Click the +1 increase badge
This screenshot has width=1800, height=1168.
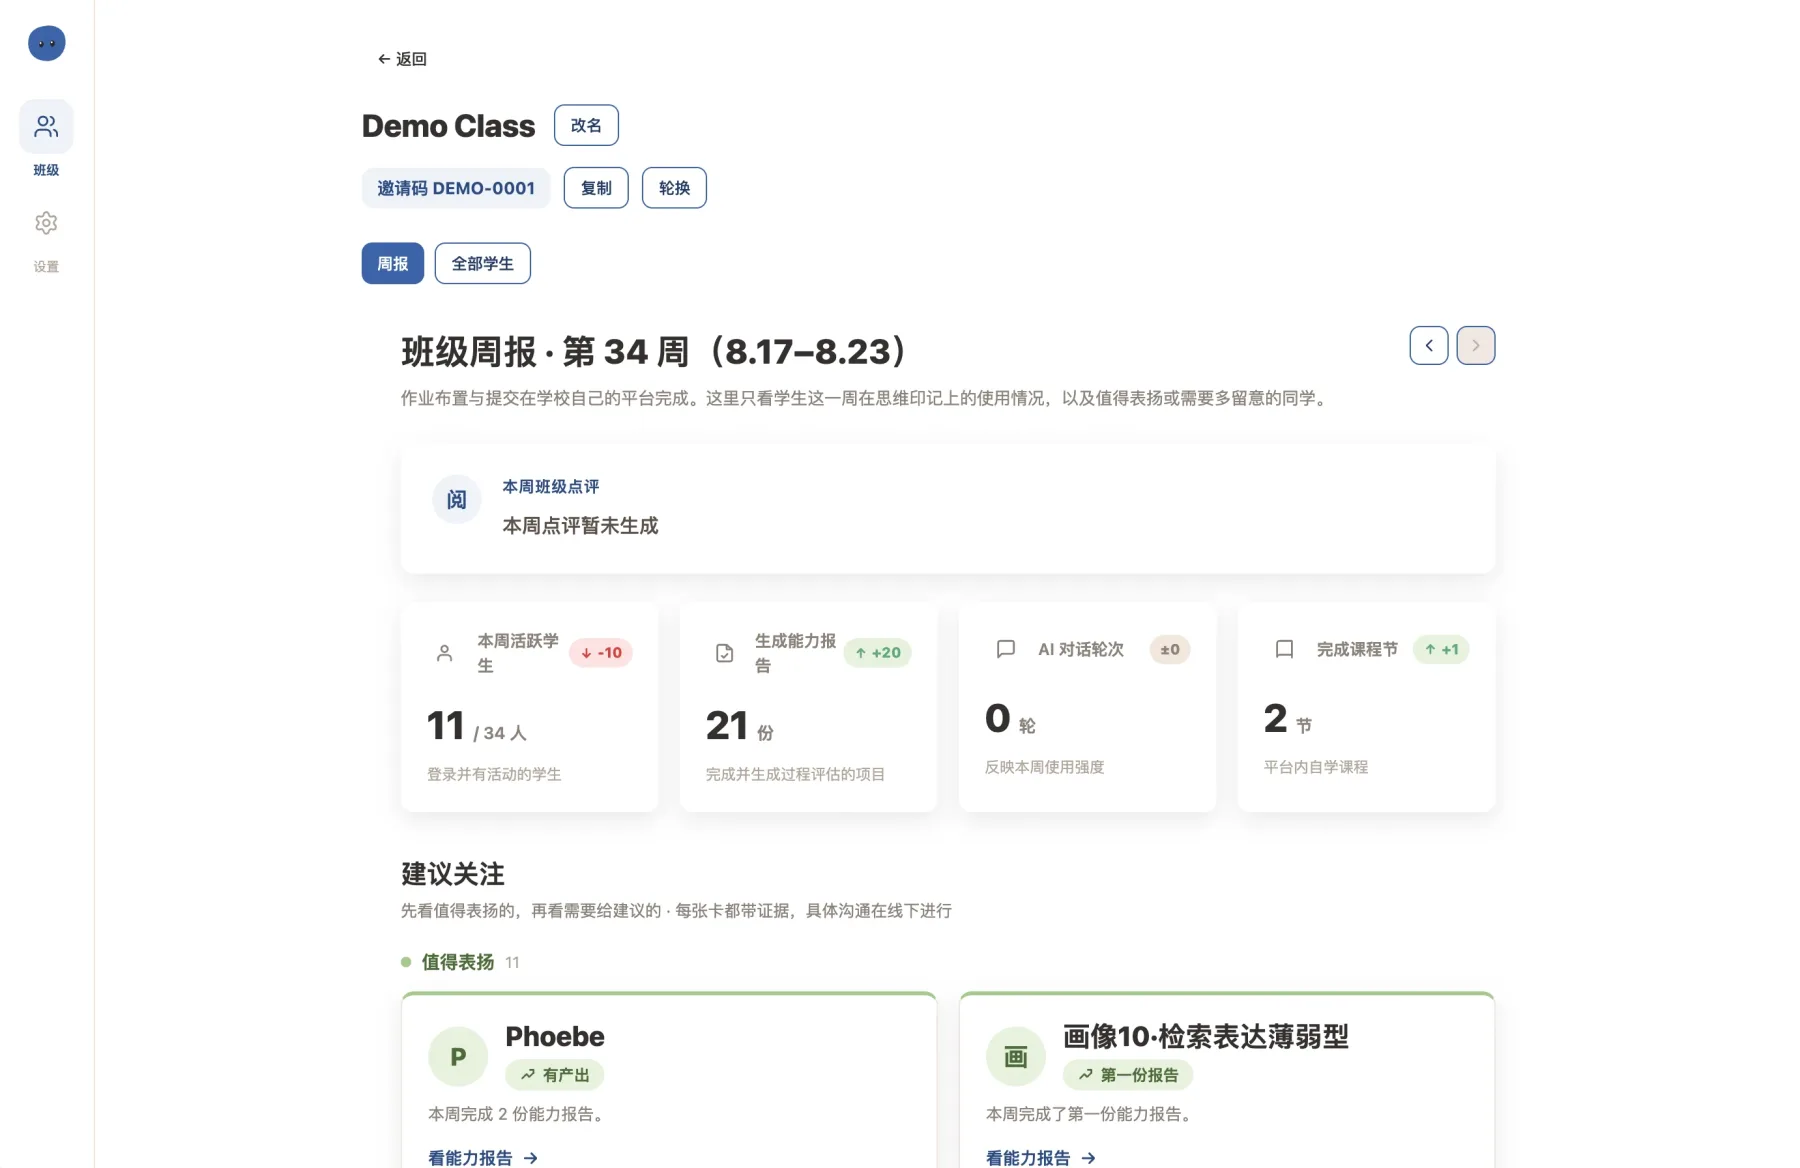tap(1441, 649)
